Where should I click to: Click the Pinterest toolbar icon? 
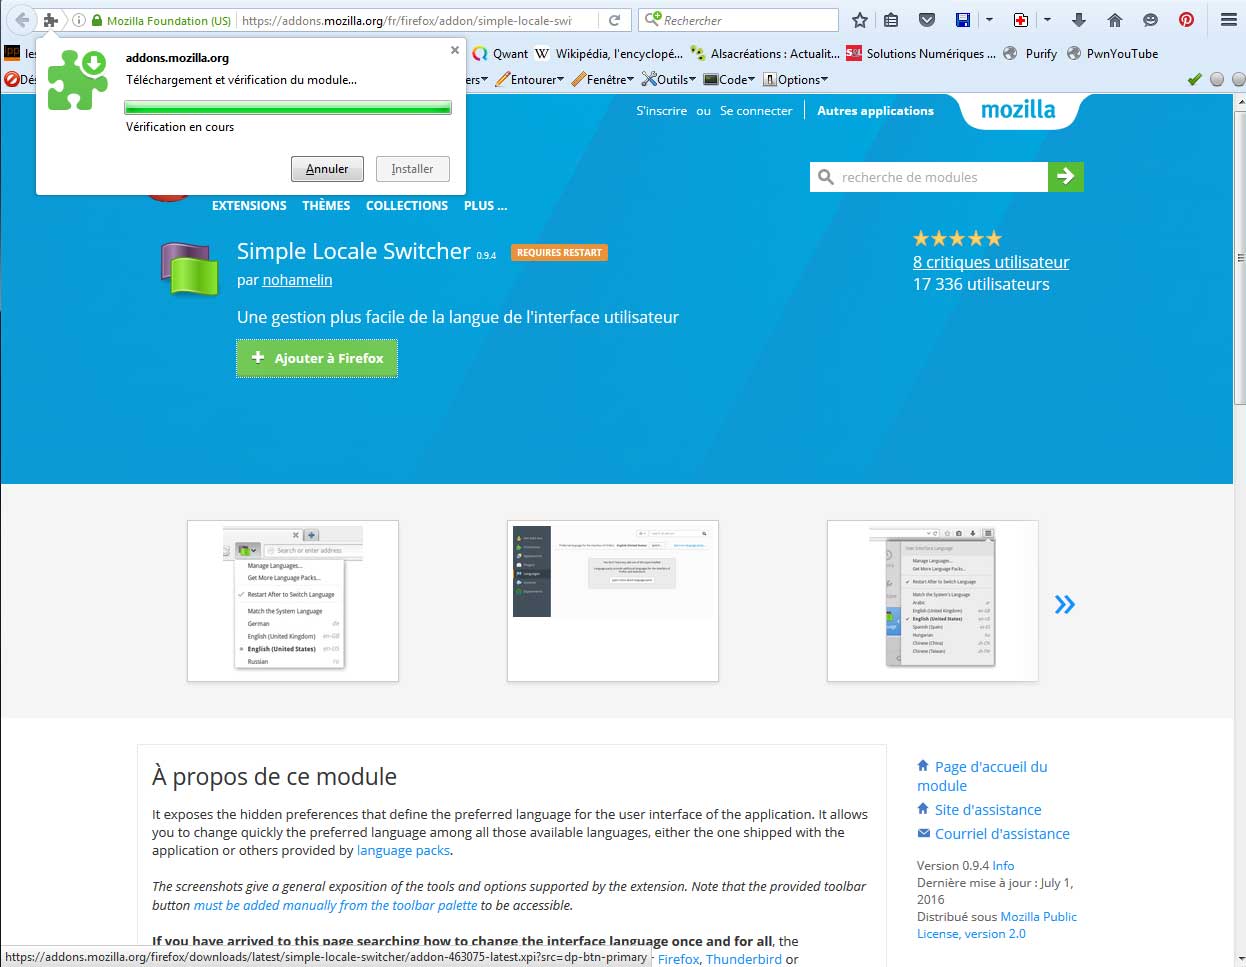pyautogui.click(x=1186, y=20)
